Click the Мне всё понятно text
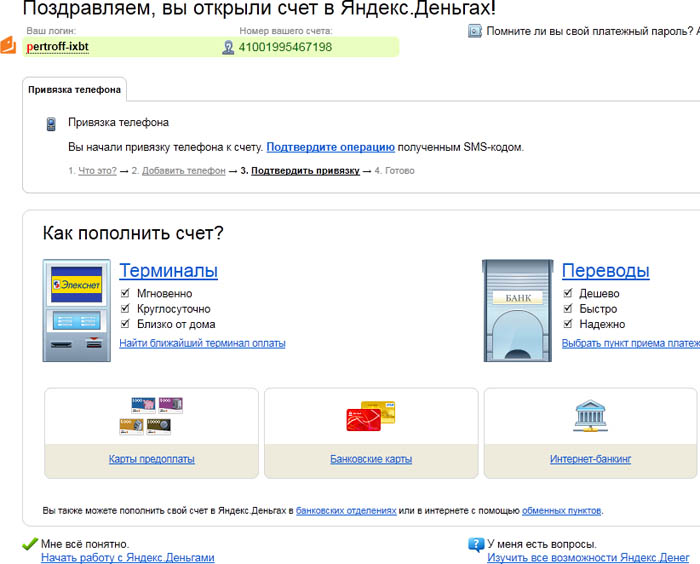 85,544
